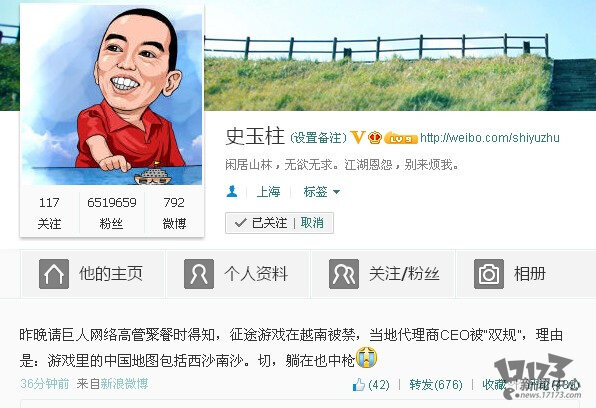596x408 pixels.
Task: Expand the 标签 dropdown arrow
Action: tap(336, 192)
